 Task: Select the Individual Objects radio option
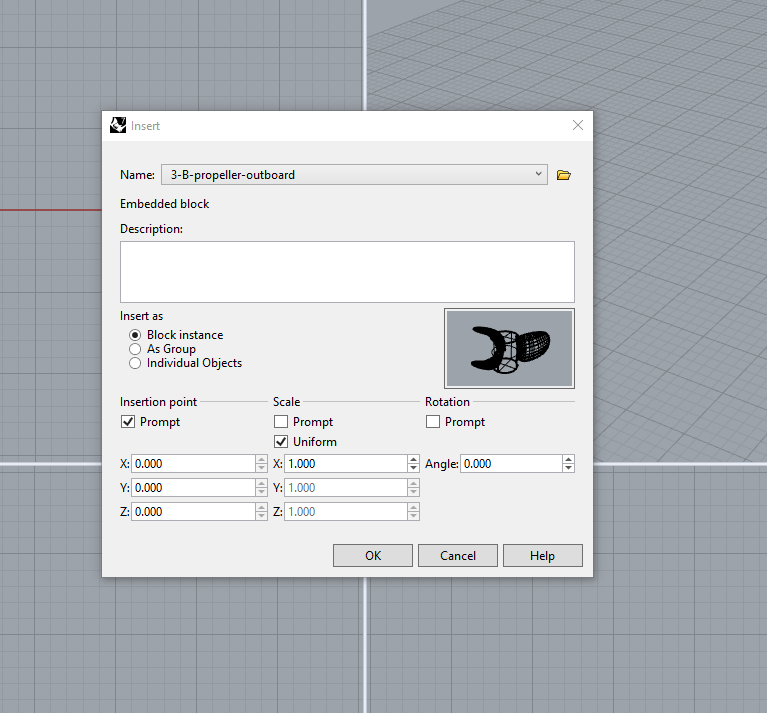tap(135, 363)
